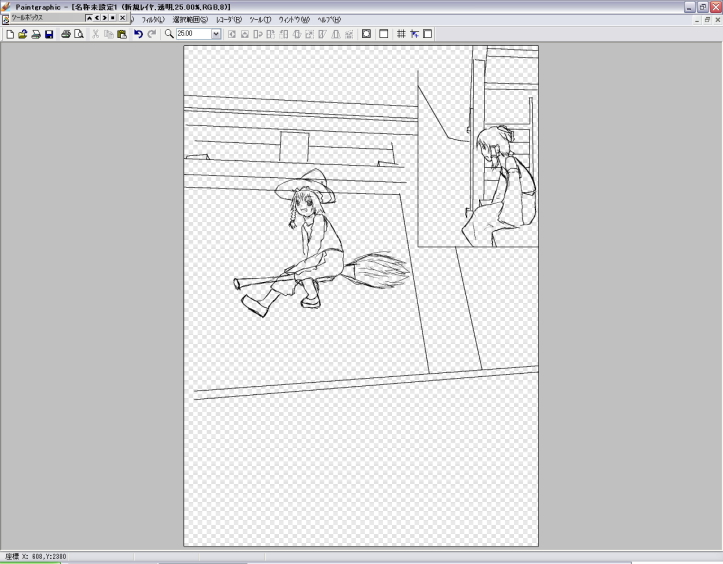Undo the last stroke
The width and height of the screenshot is (723, 564).
(138, 34)
